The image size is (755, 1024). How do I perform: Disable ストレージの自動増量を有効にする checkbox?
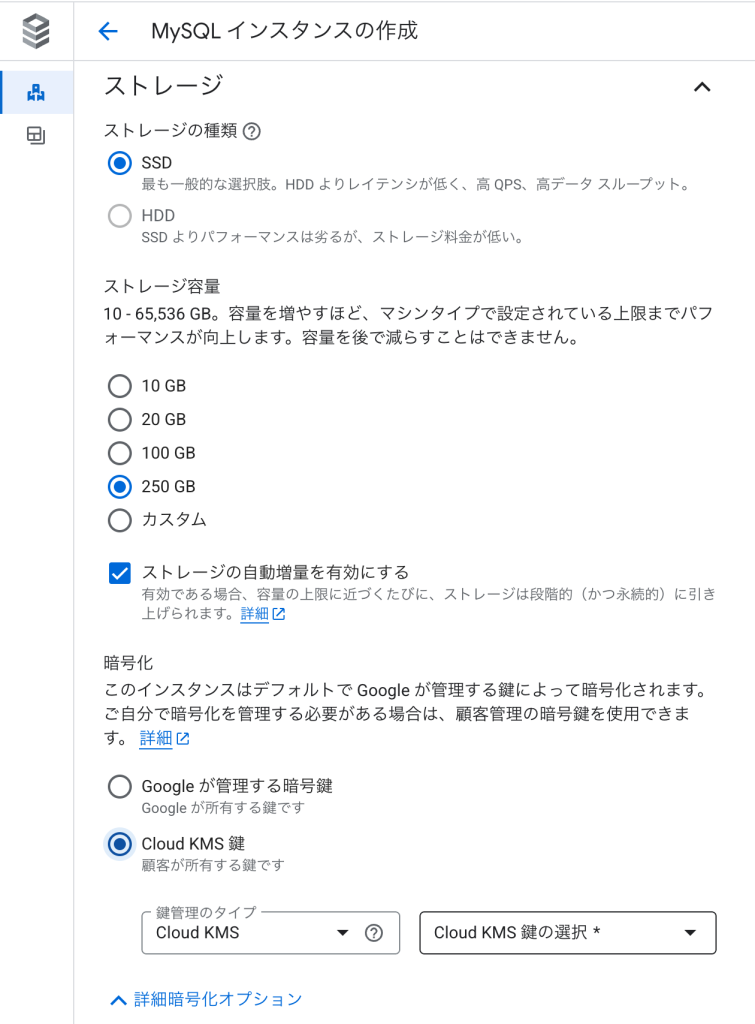pos(120,573)
